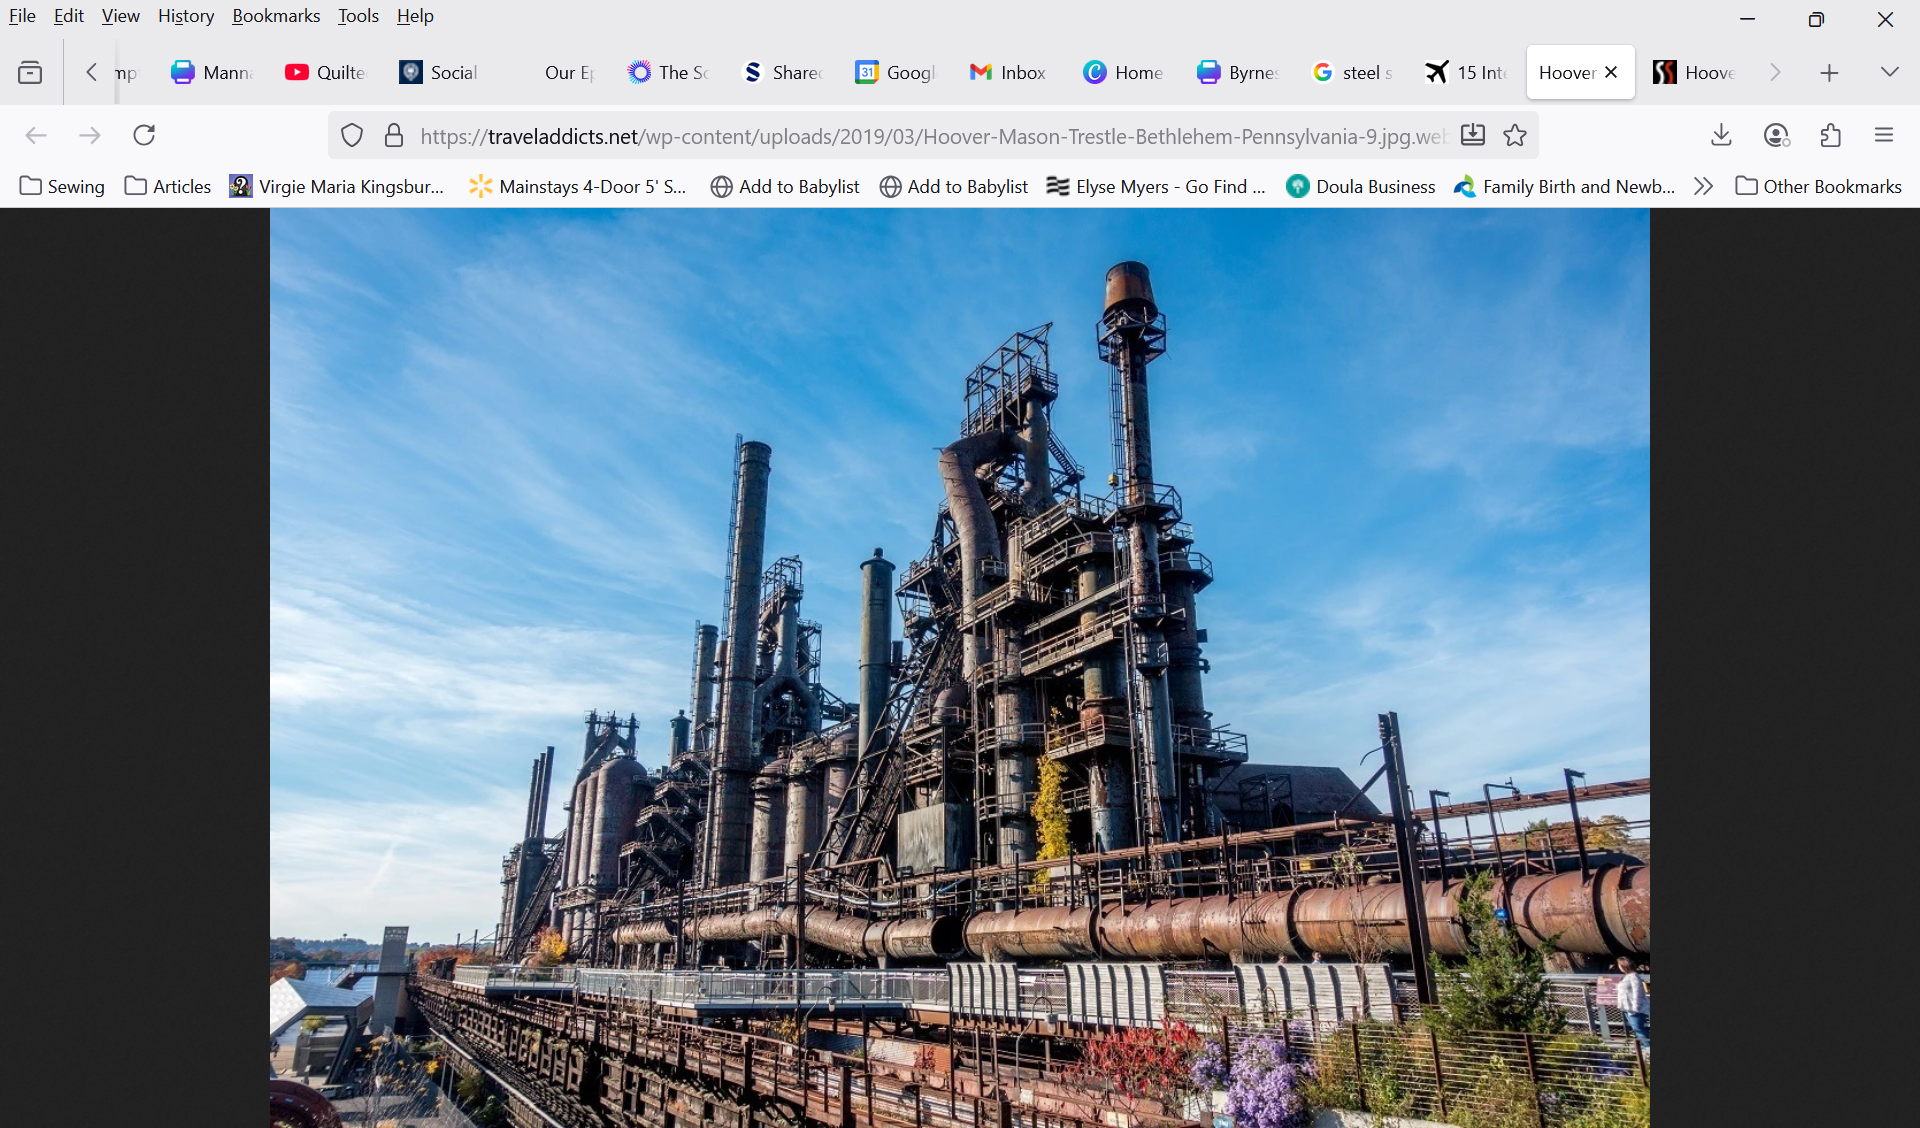The width and height of the screenshot is (1920, 1128).
Task: Open the Doula Business bookmark
Action: (1361, 186)
